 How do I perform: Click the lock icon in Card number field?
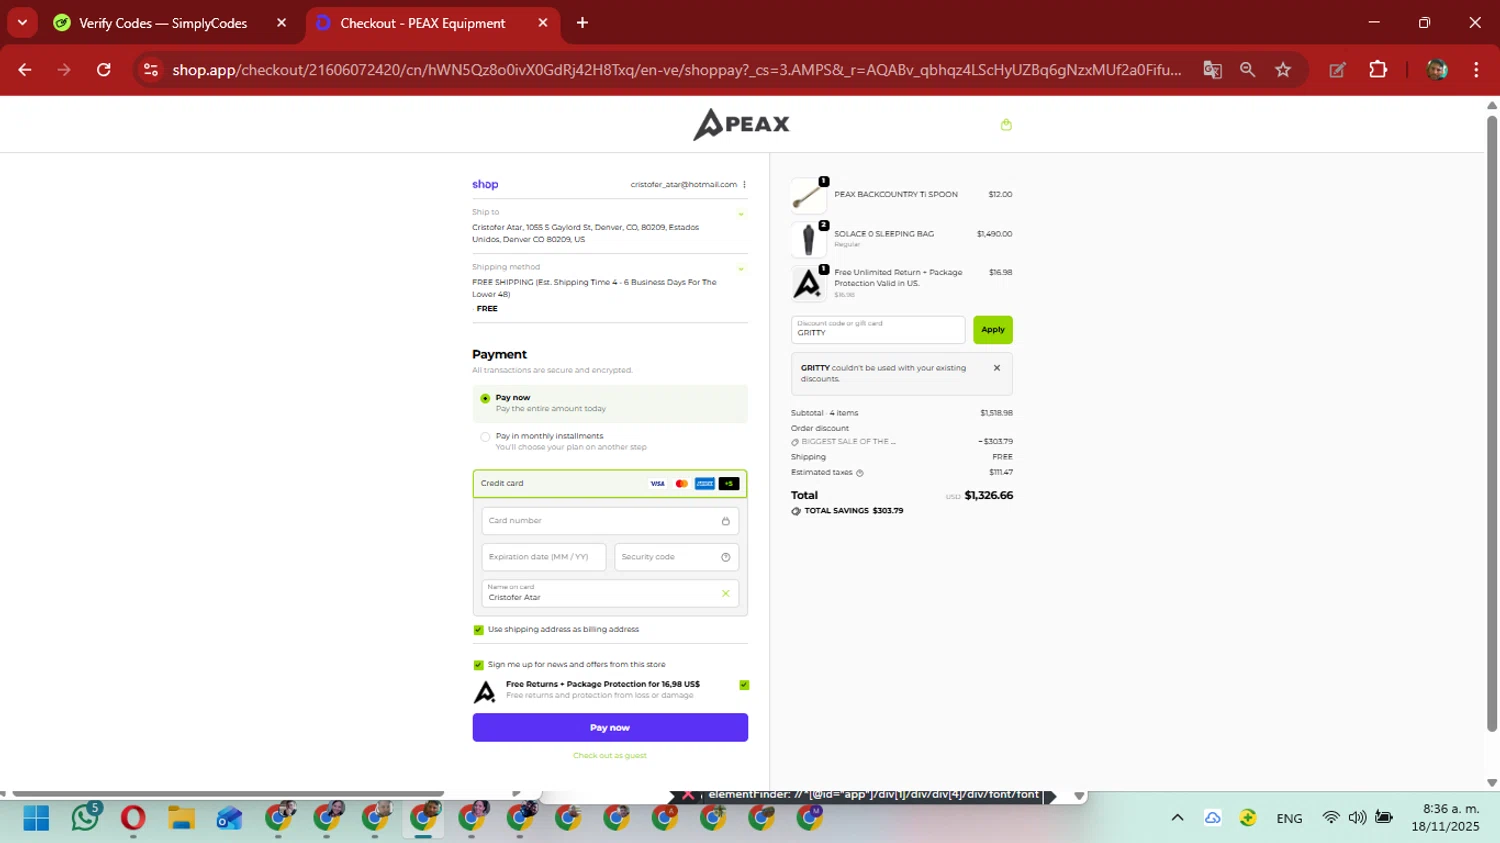726,521
